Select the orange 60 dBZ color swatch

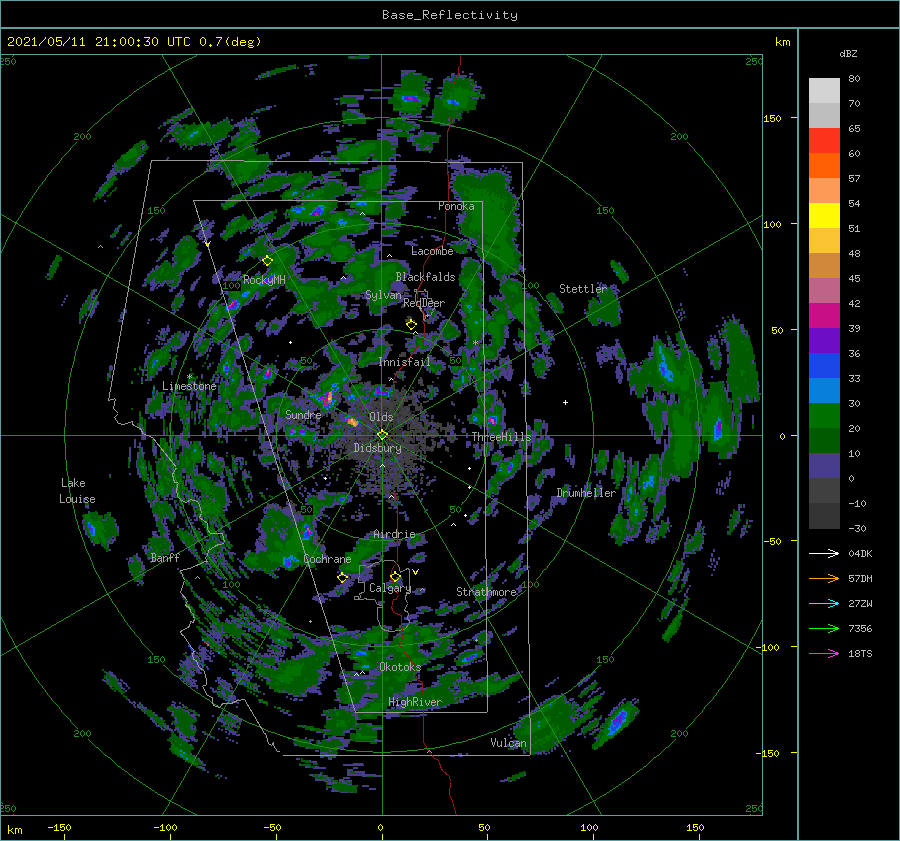click(824, 166)
